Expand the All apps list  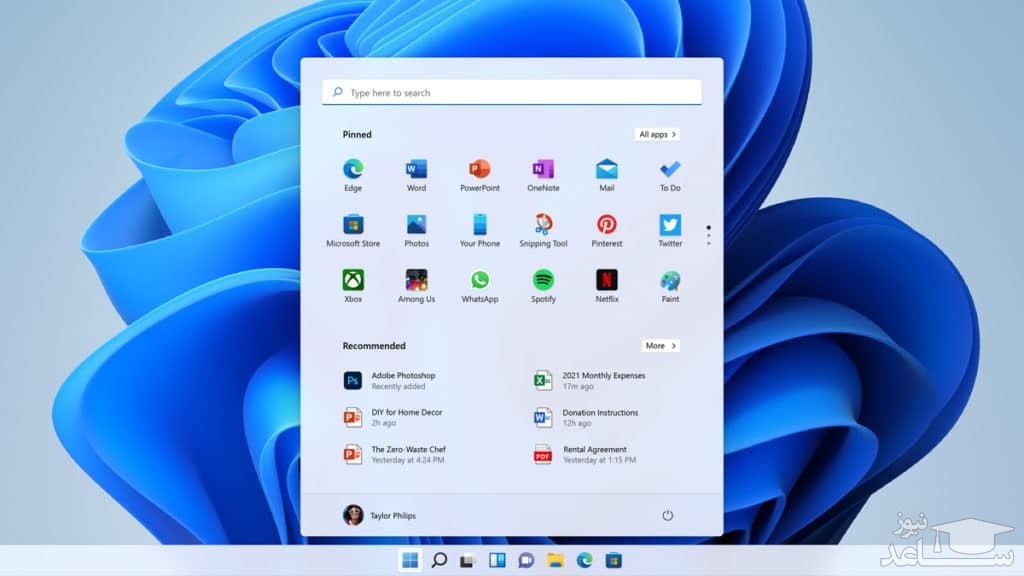(x=657, y=134)
